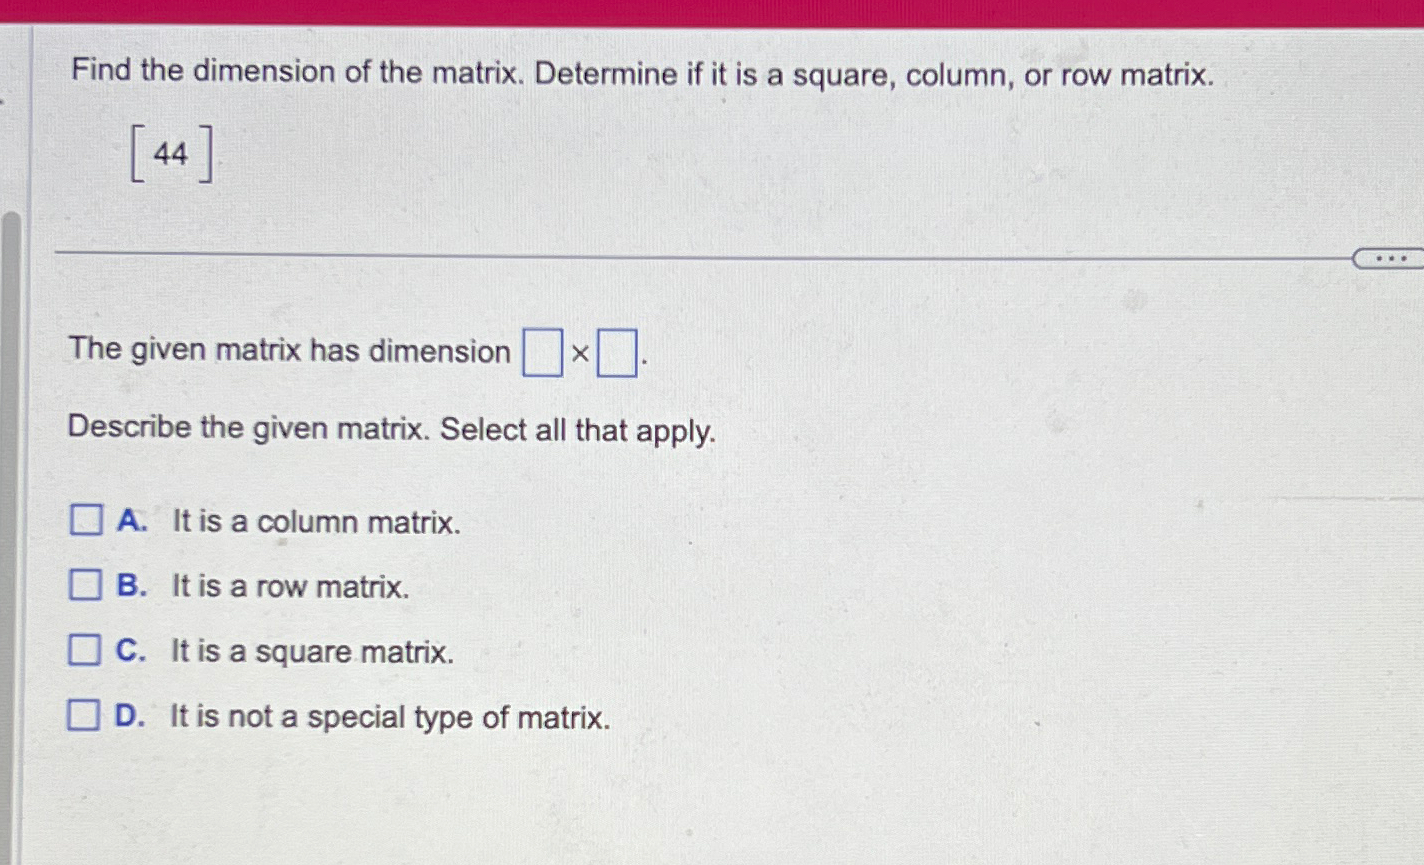
Task: Click the multiplication × symbol between boxes
Action: (x=580, y=353)
